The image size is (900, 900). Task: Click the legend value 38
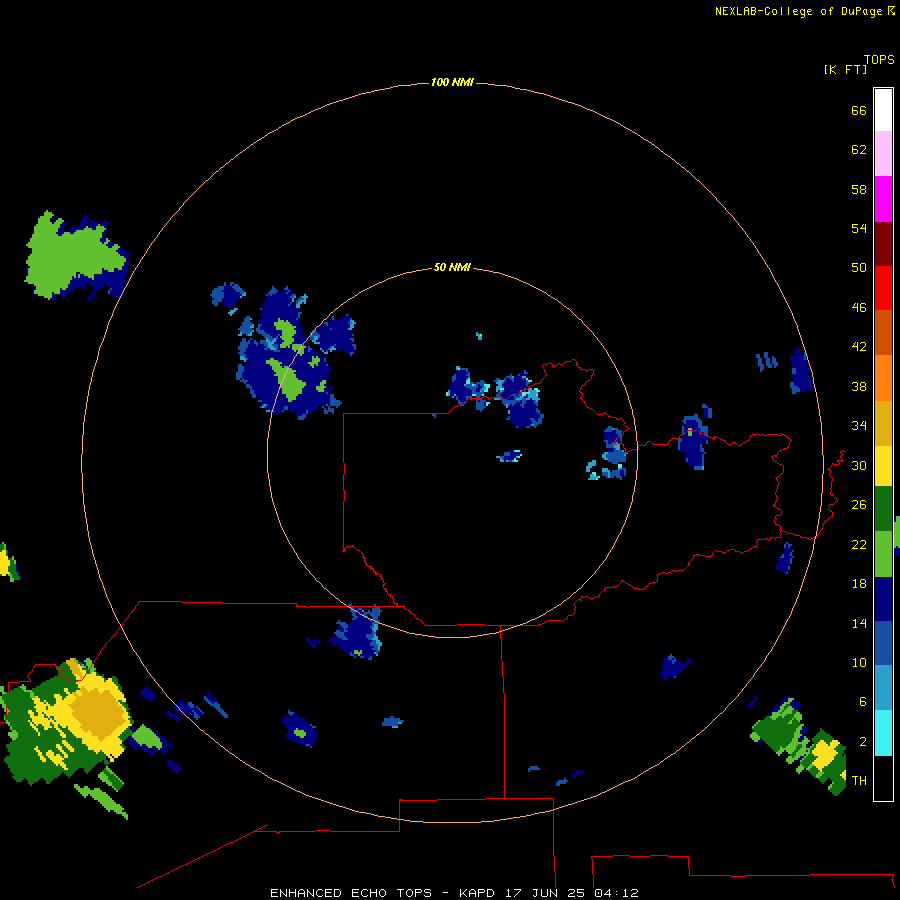(859, 386)
